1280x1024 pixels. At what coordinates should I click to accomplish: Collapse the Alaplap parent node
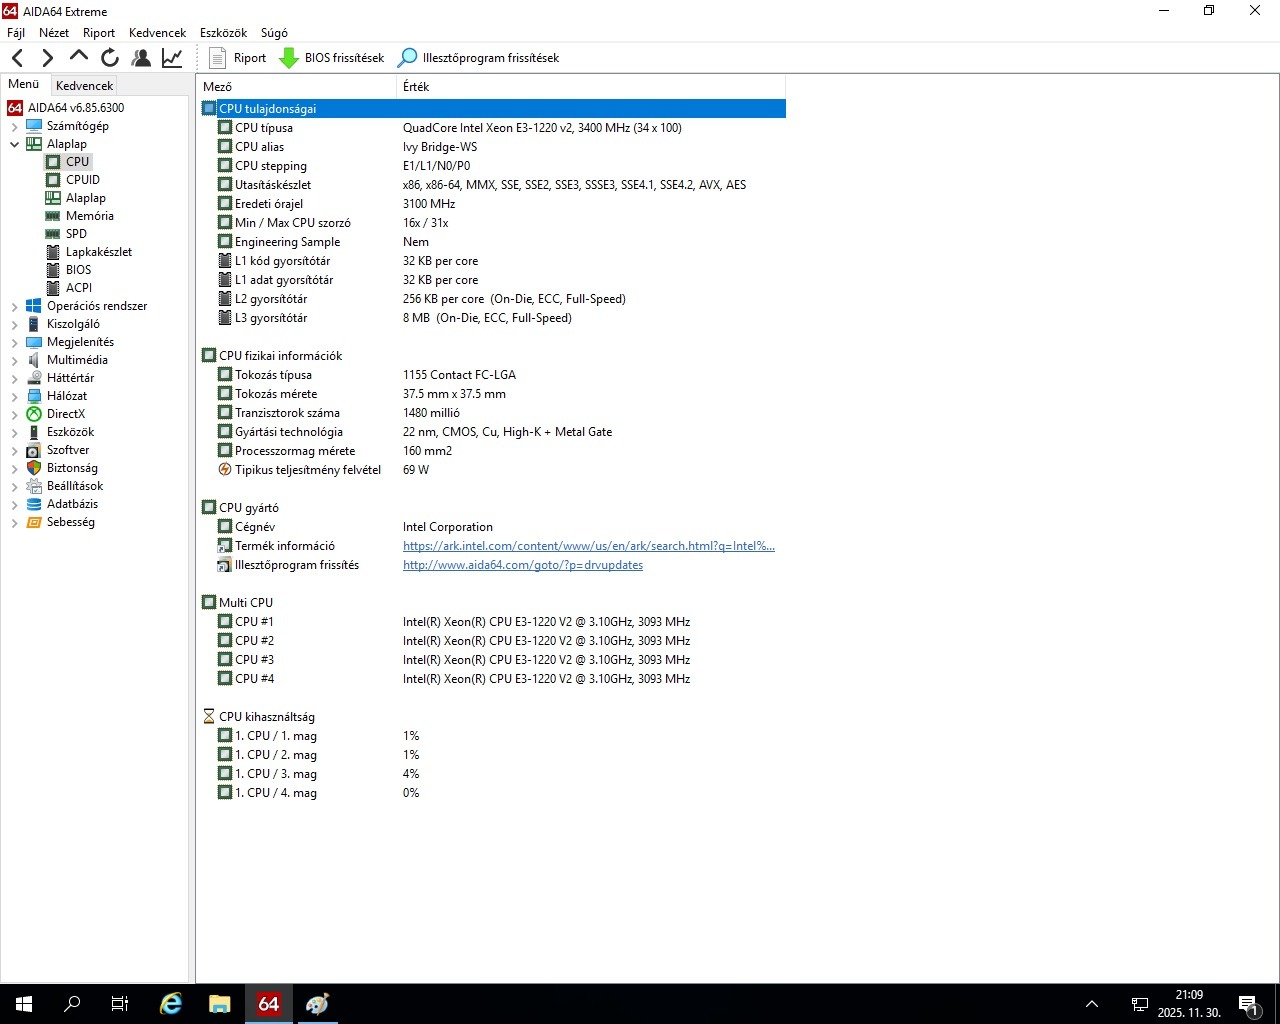pos(14,144)
